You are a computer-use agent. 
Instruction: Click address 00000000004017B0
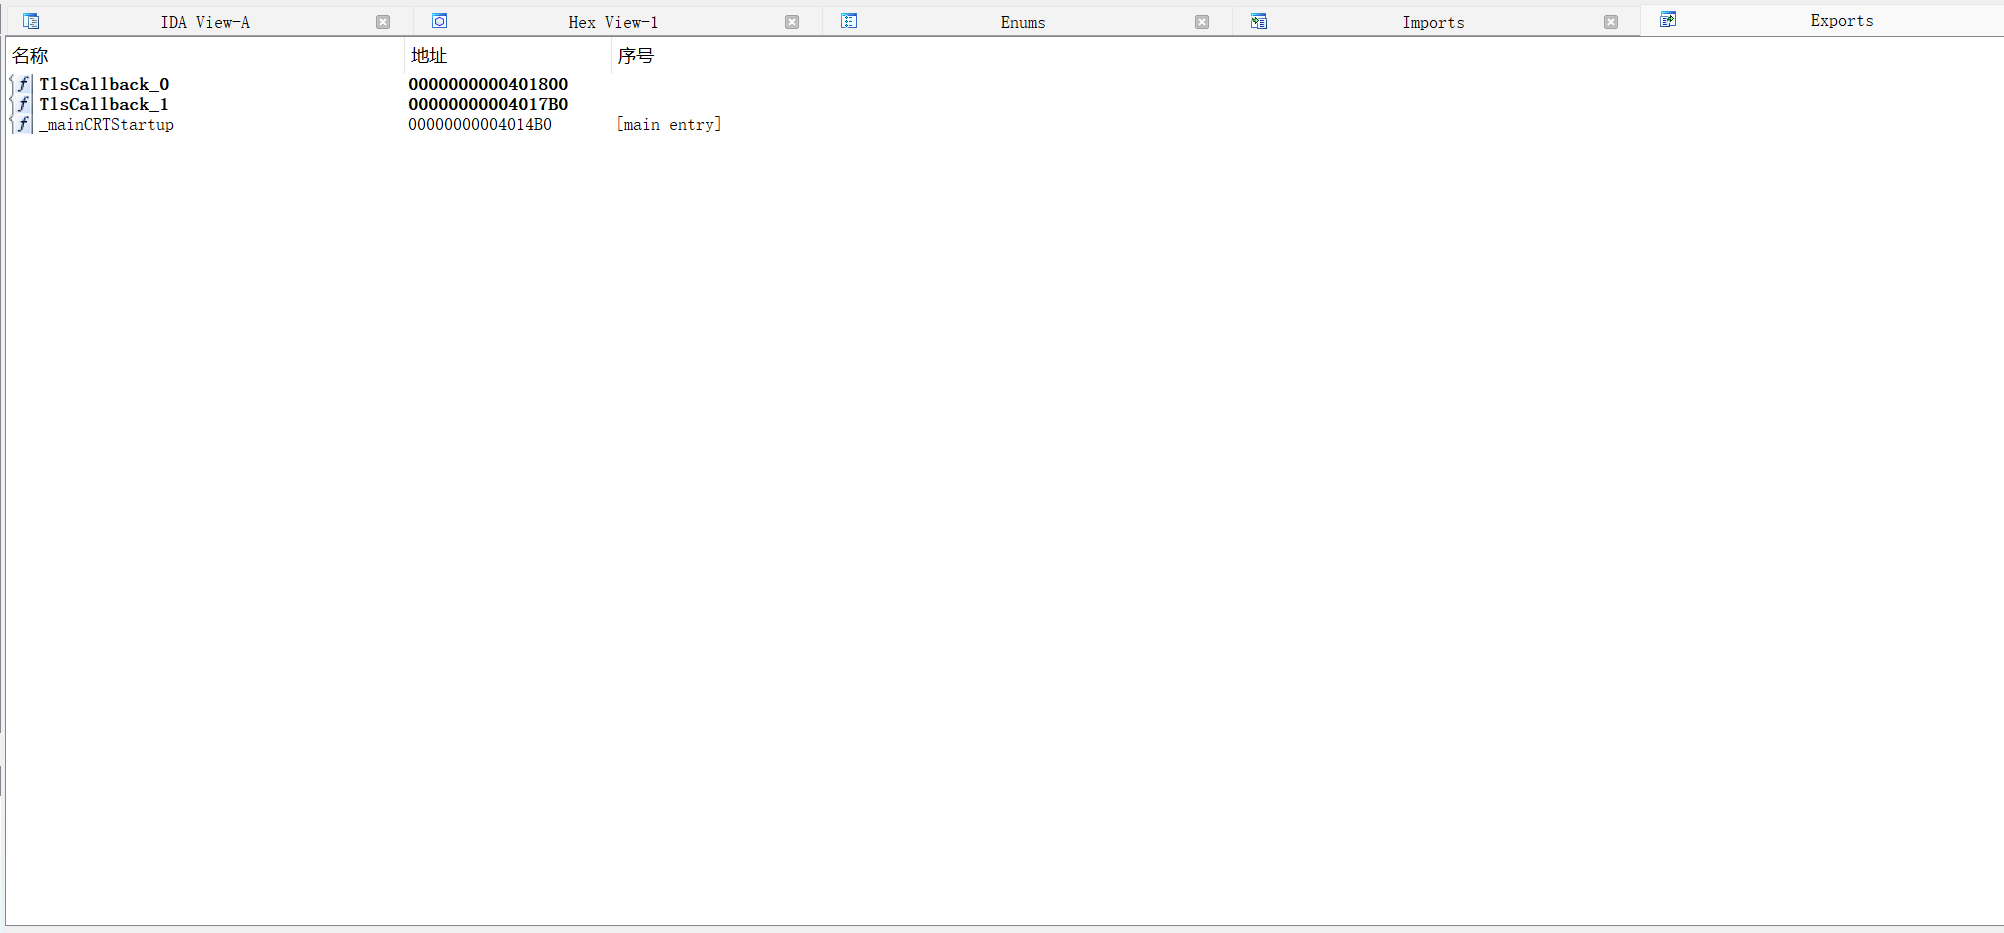click(x=488, y=104)
